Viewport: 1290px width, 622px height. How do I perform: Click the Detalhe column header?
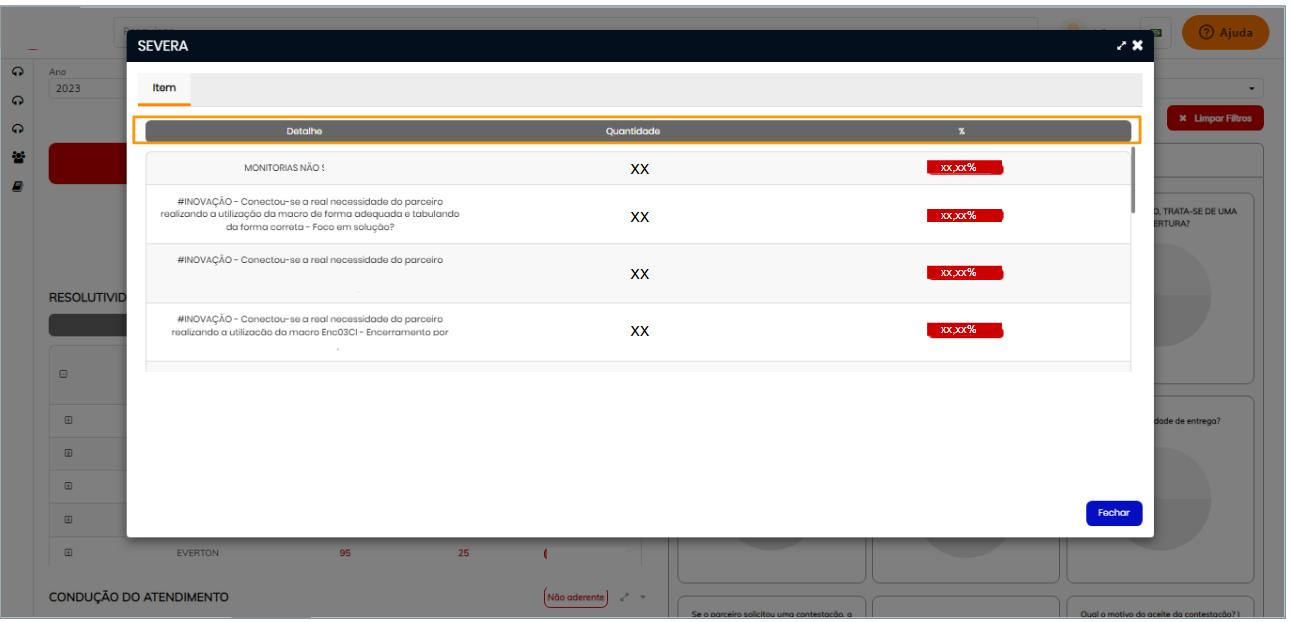point(304,131)
